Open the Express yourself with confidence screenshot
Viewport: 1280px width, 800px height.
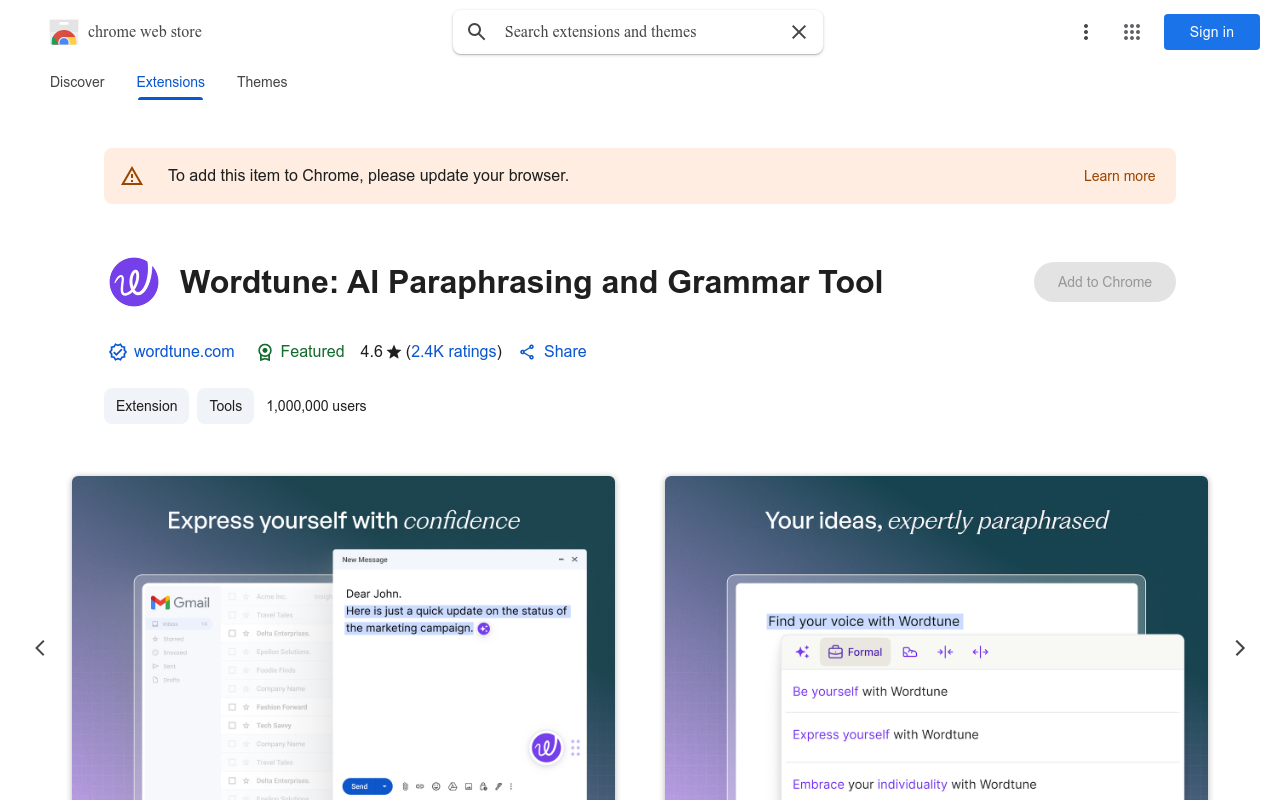click(x=343, y=638)
